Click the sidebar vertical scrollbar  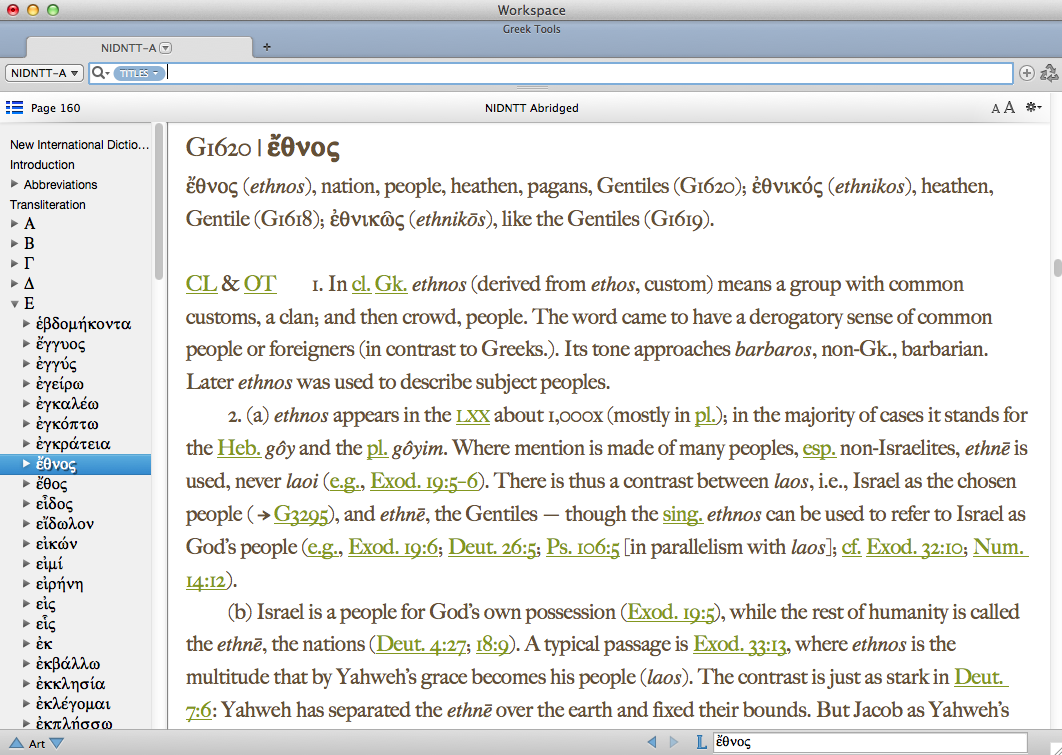[x=158, y=202]
